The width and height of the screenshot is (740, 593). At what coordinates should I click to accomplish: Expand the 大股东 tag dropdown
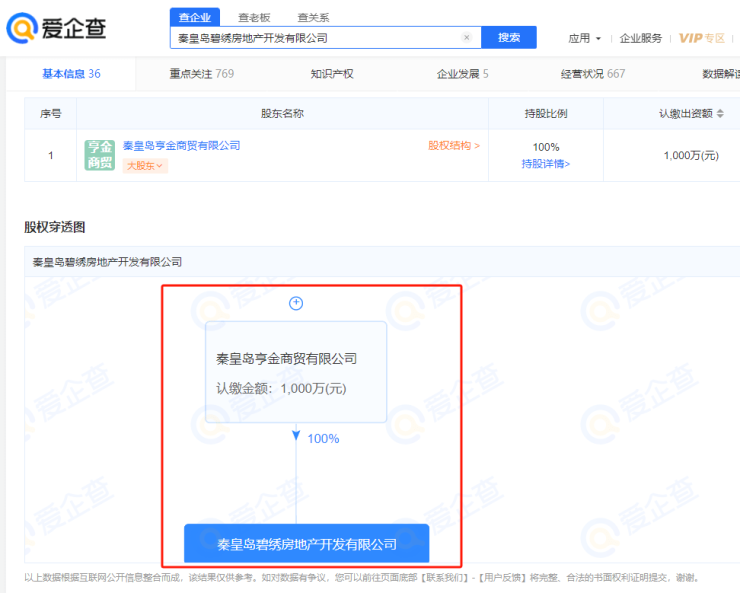[145, 166]
